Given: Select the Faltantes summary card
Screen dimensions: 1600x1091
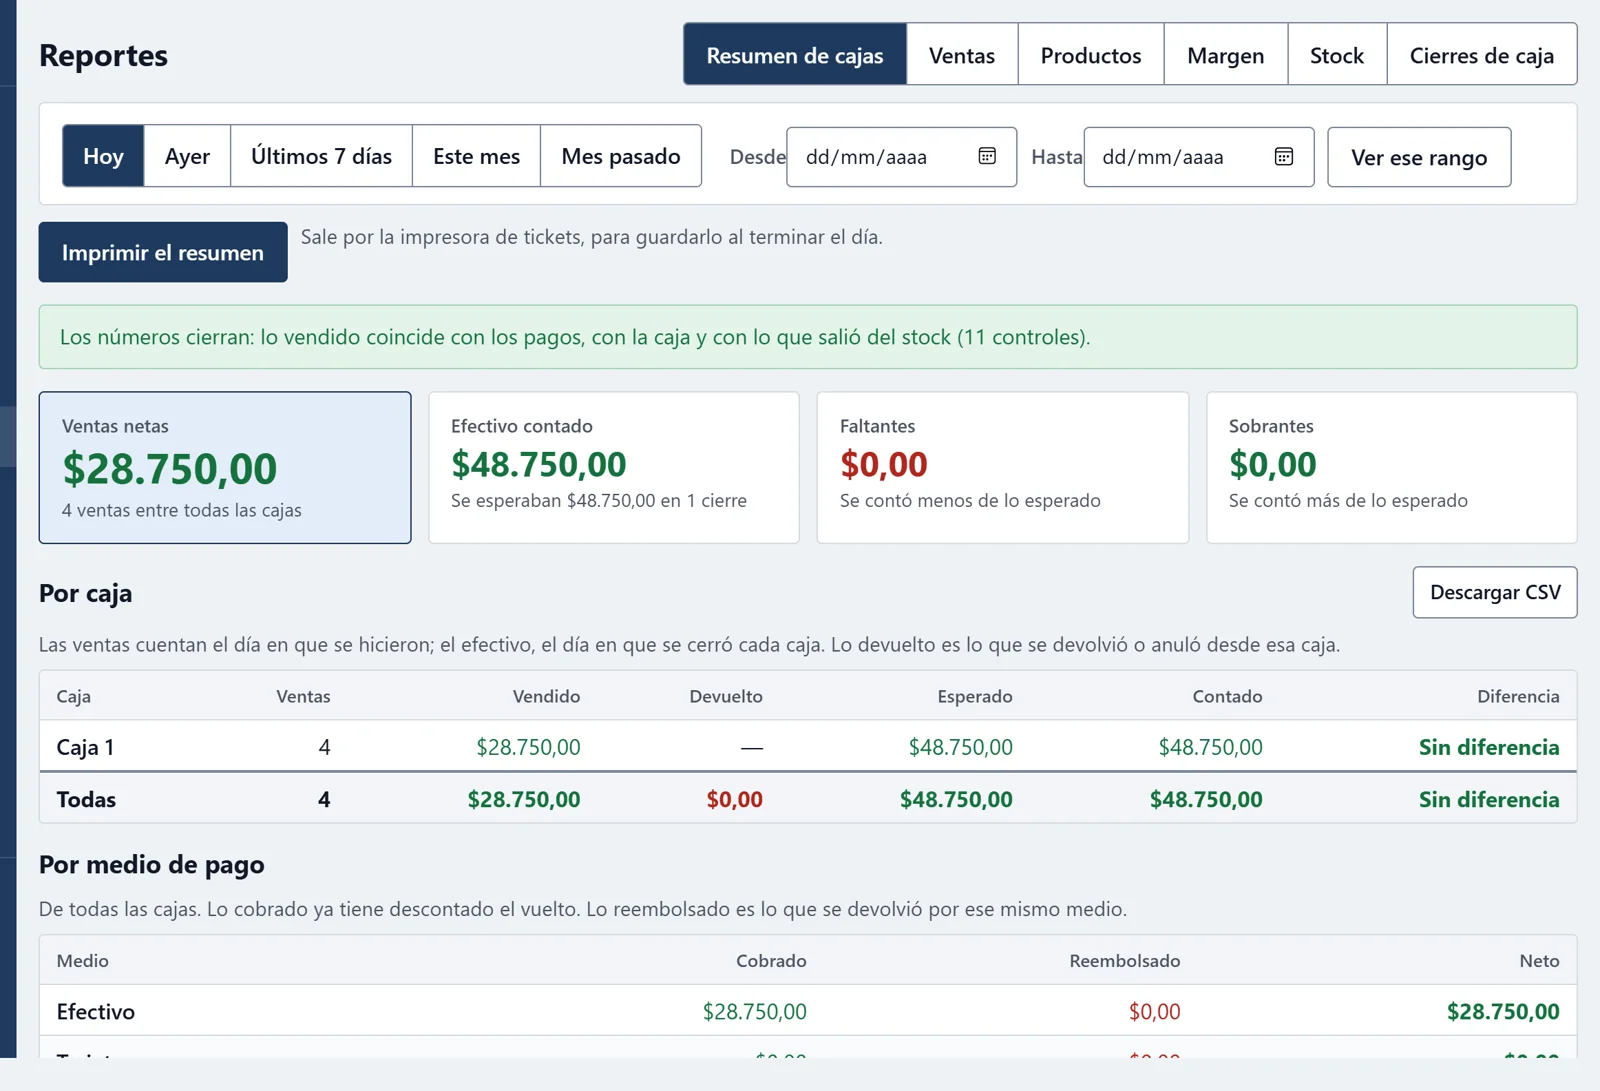Looking at the screenshot, I should click(x=1003, y=467).
